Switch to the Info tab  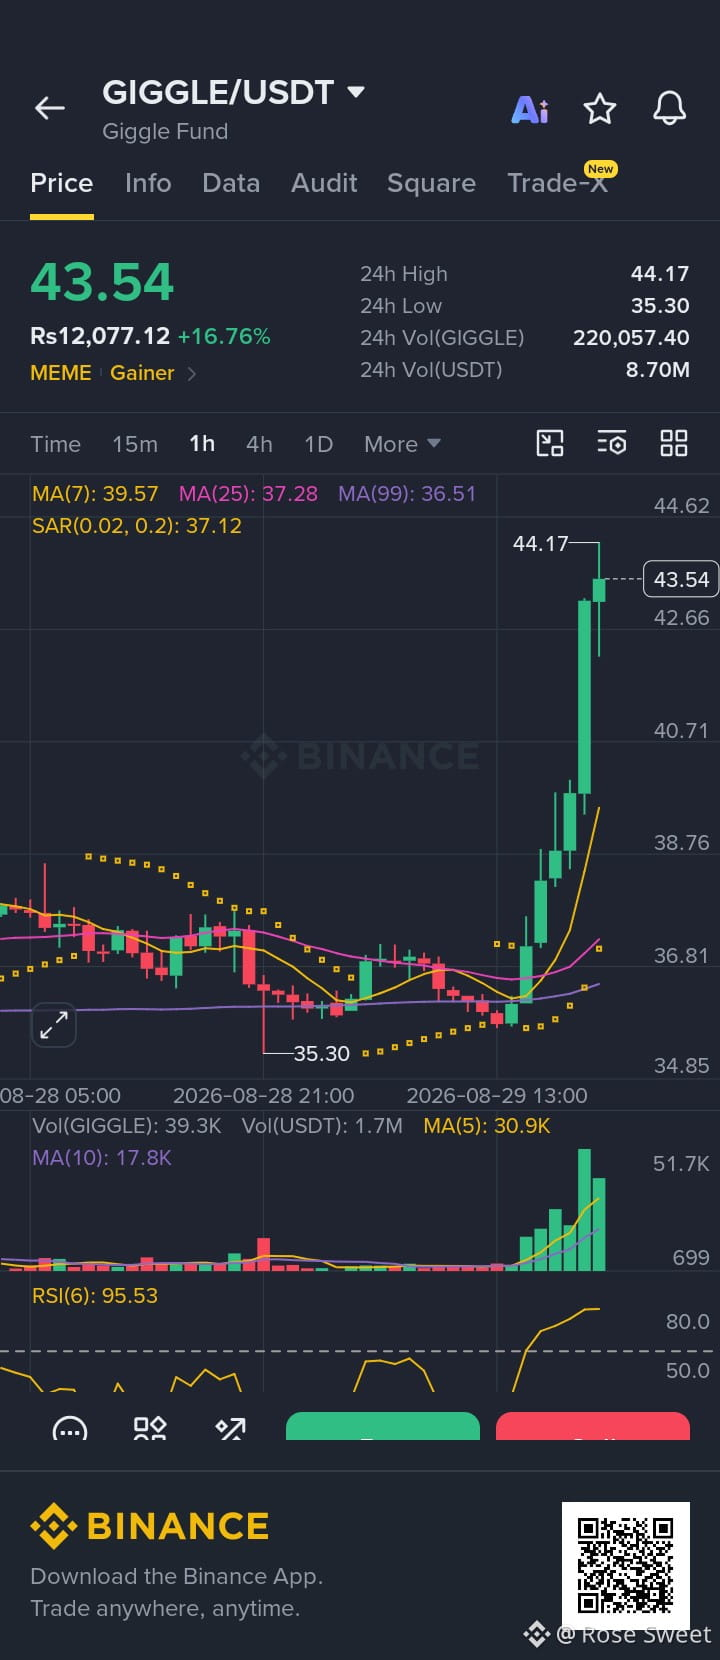(x=148, y=183)
